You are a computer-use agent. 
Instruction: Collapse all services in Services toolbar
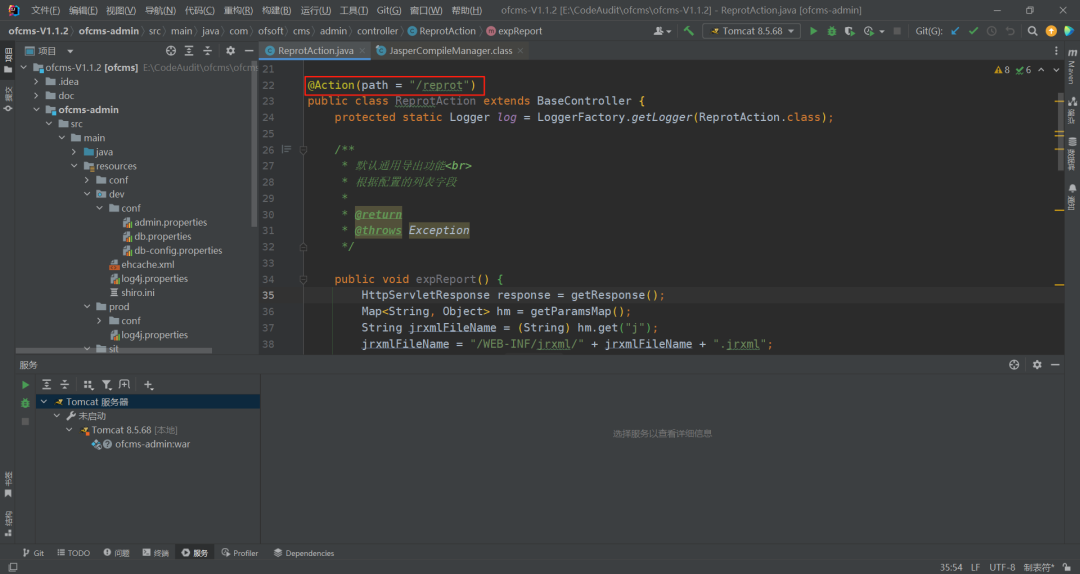click(65, 385)
